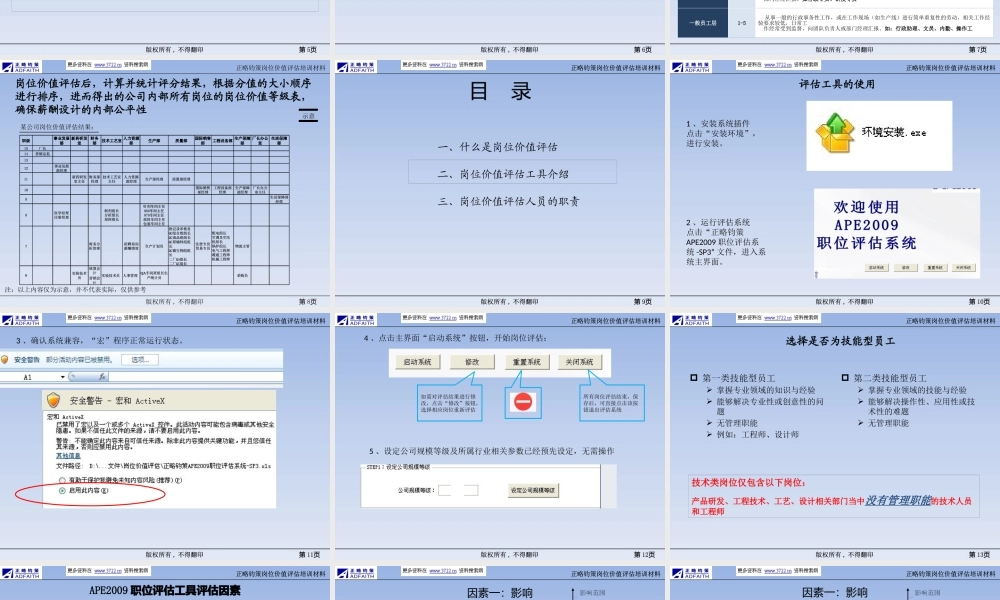1000x600 pixels.
Task: Click small 重置系统 button on APE2009 welcome screen
Action: coord(935,268)
